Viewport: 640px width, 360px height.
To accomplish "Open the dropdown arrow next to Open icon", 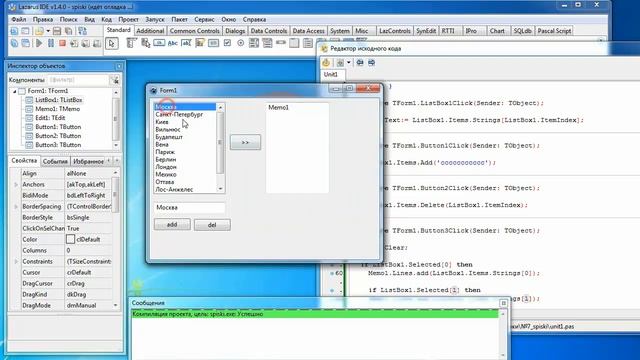I will [x=48, y=31].
